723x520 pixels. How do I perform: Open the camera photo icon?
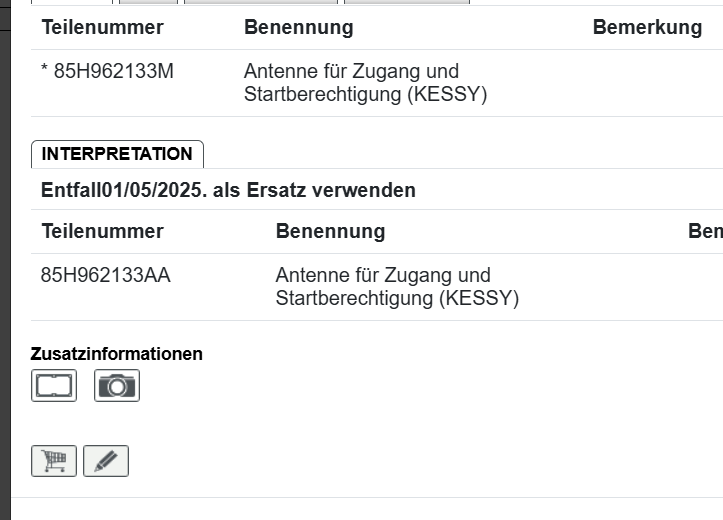tap(117, 385)
